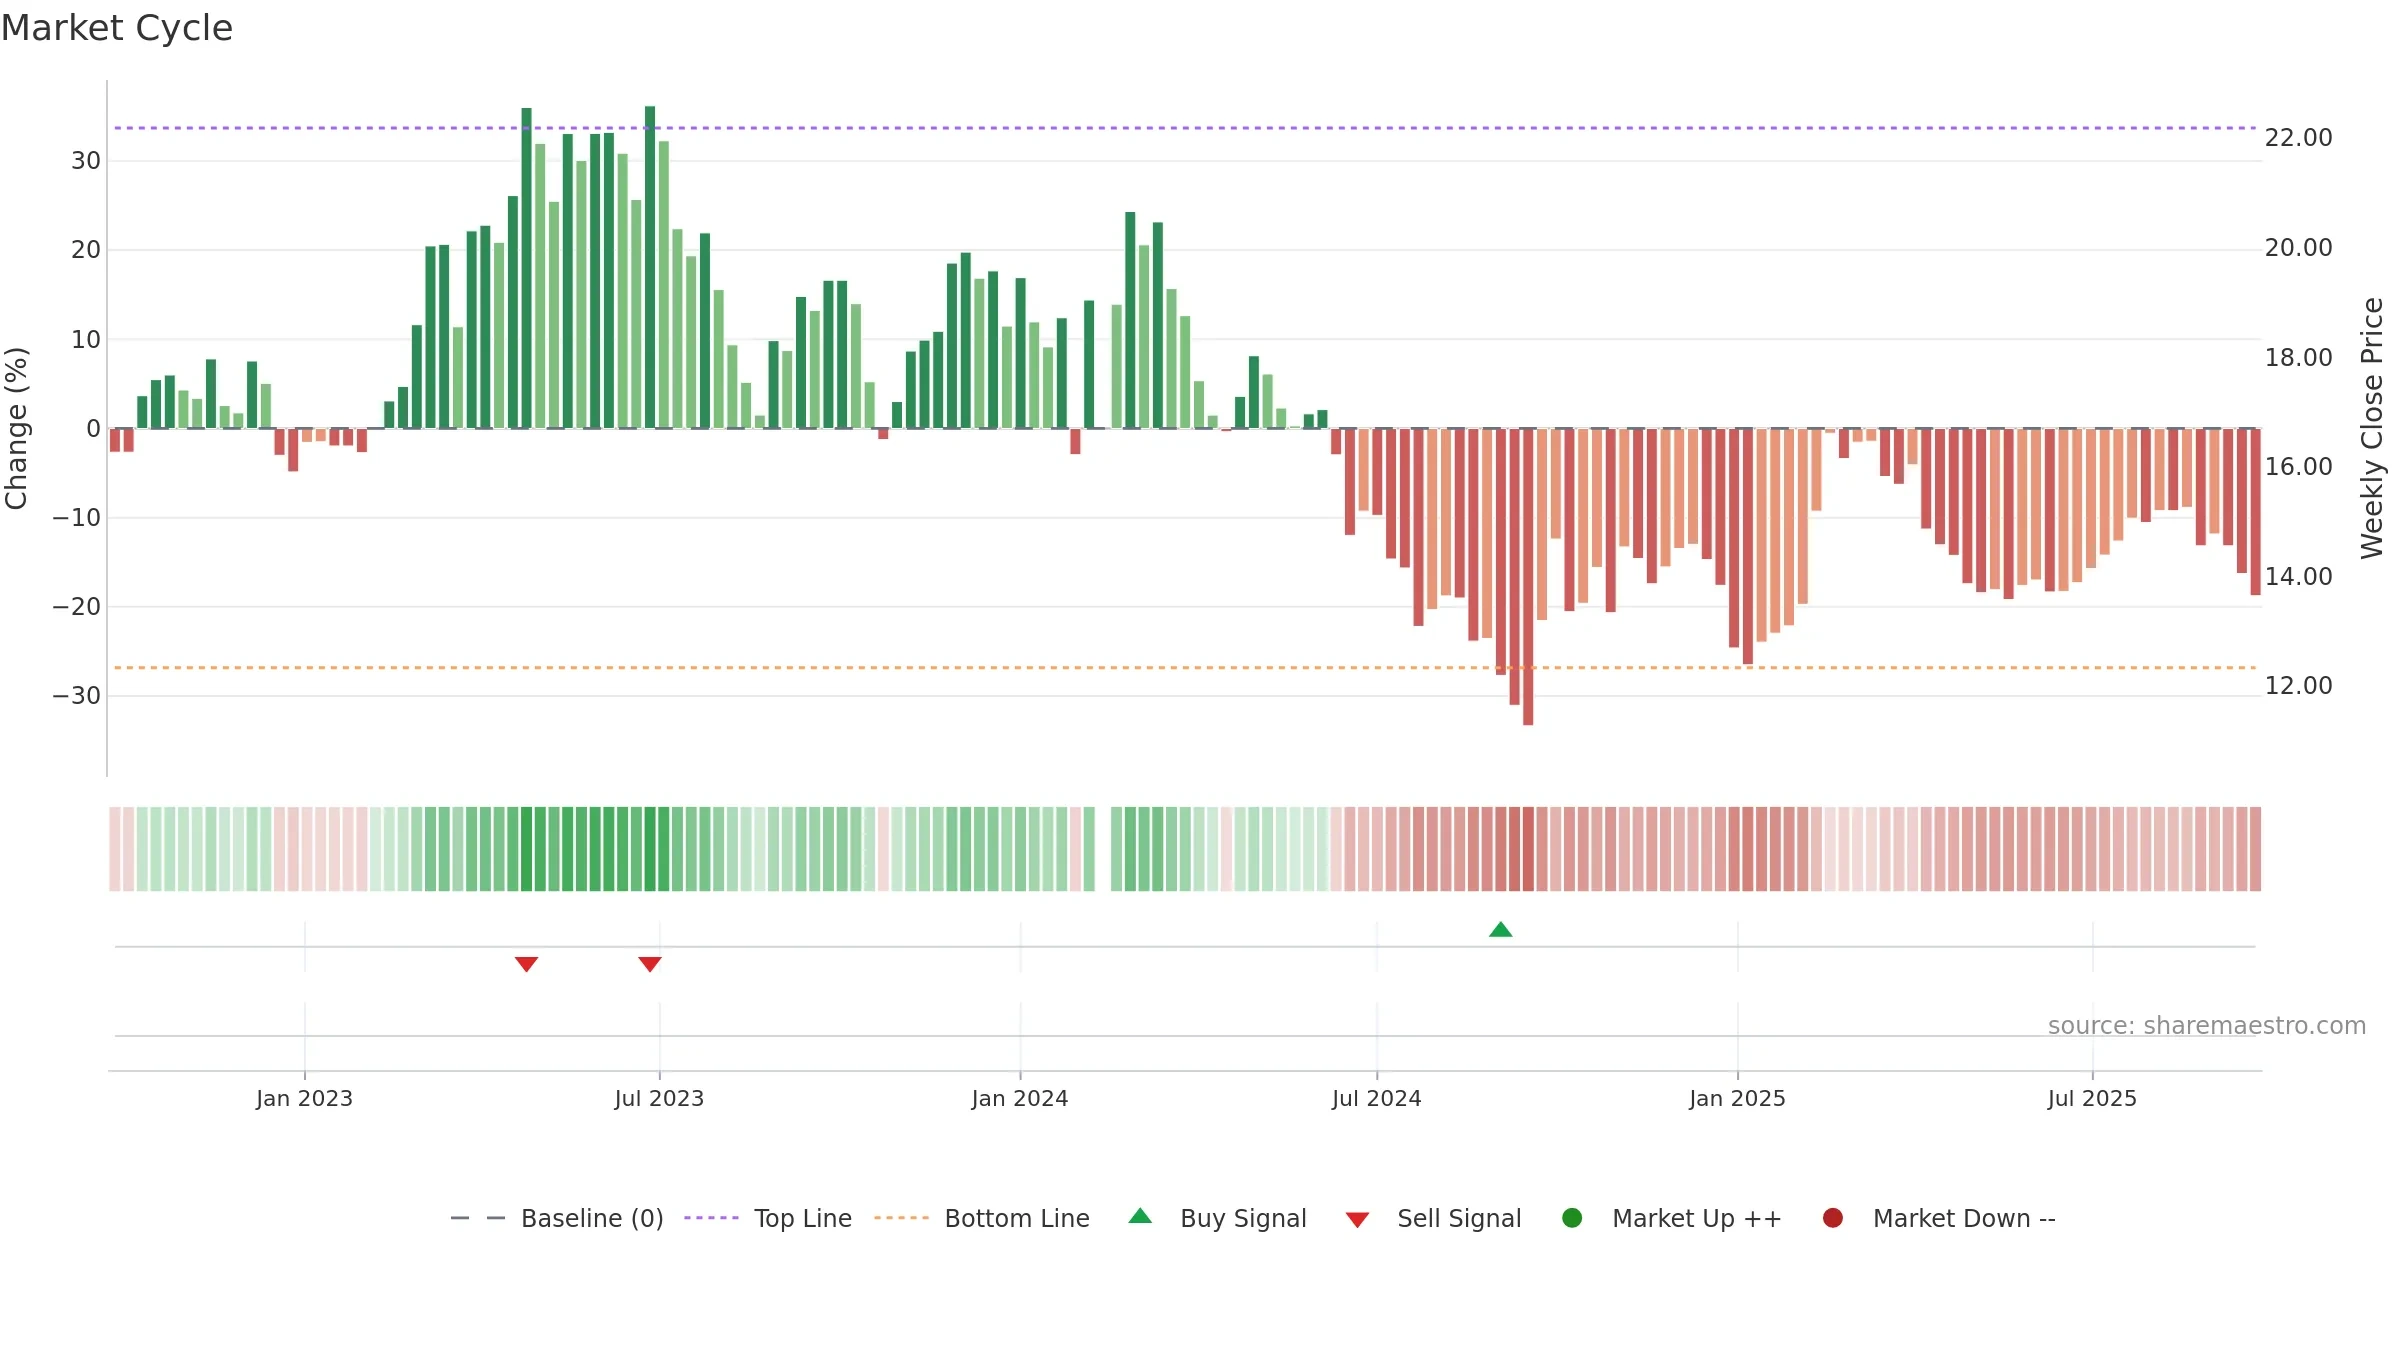Image resolution: width=2400 pixels, height=1350 pixels.
Task: Click the 16.00 price tick label
Action: click(x=2298, y=467)
